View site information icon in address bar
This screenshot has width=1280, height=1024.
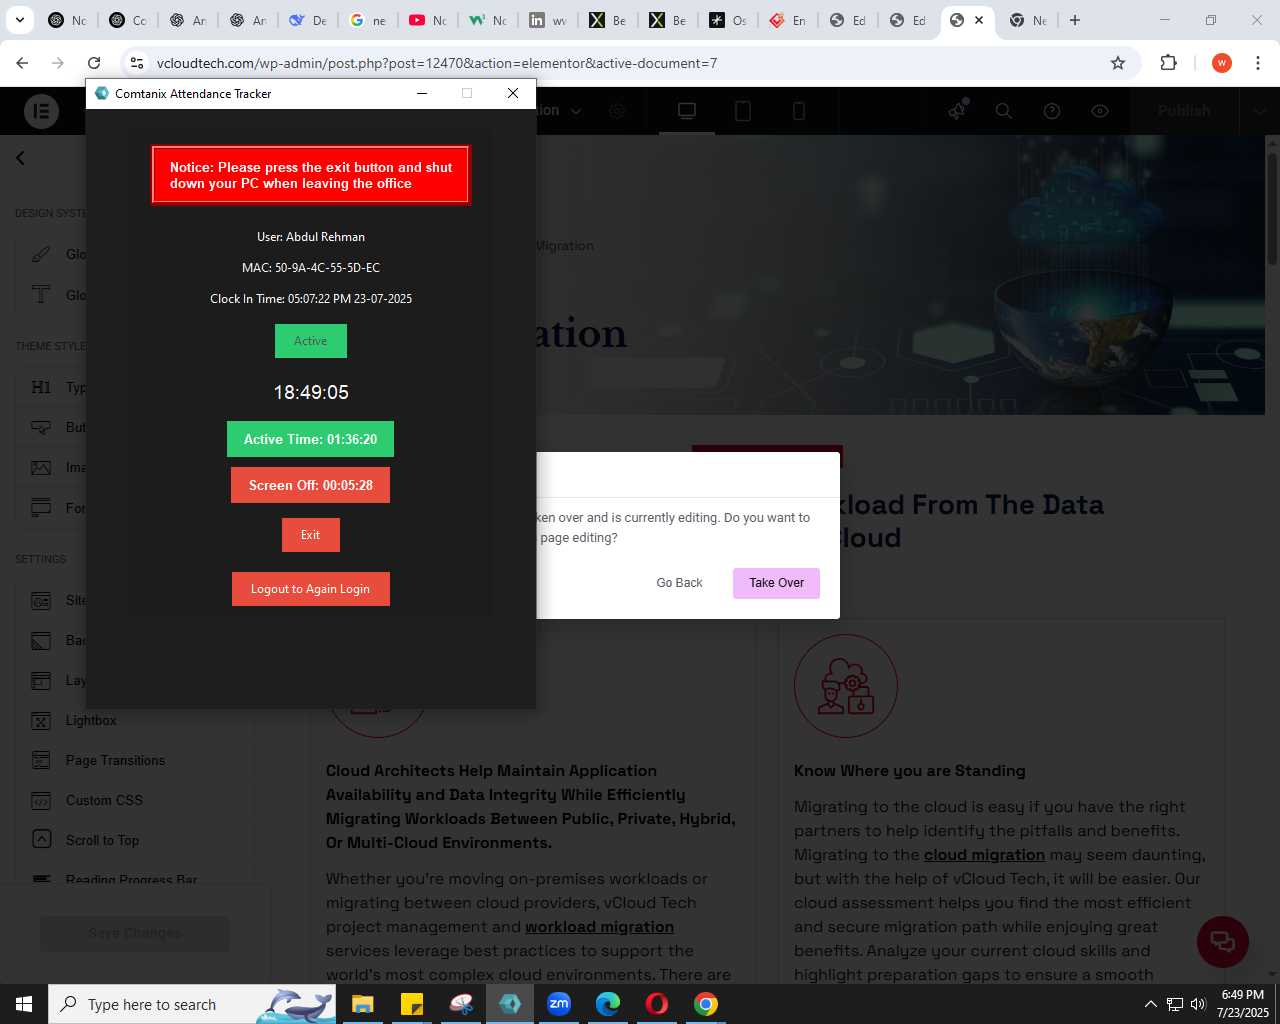tap(137, 63)
